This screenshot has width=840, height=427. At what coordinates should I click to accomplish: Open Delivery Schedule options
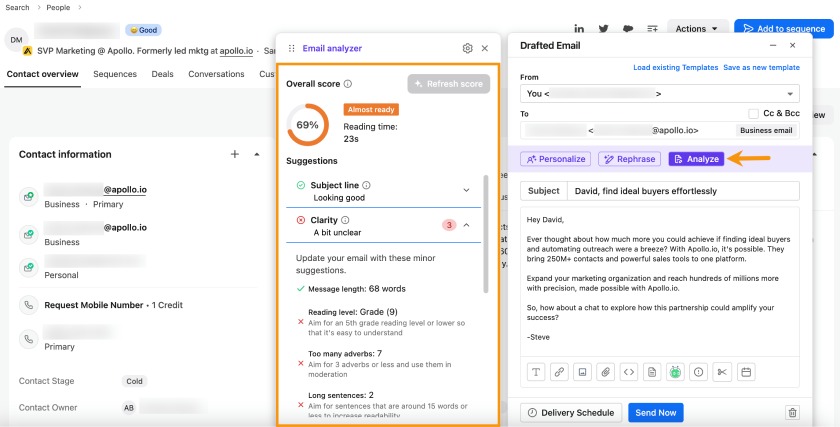571,413
